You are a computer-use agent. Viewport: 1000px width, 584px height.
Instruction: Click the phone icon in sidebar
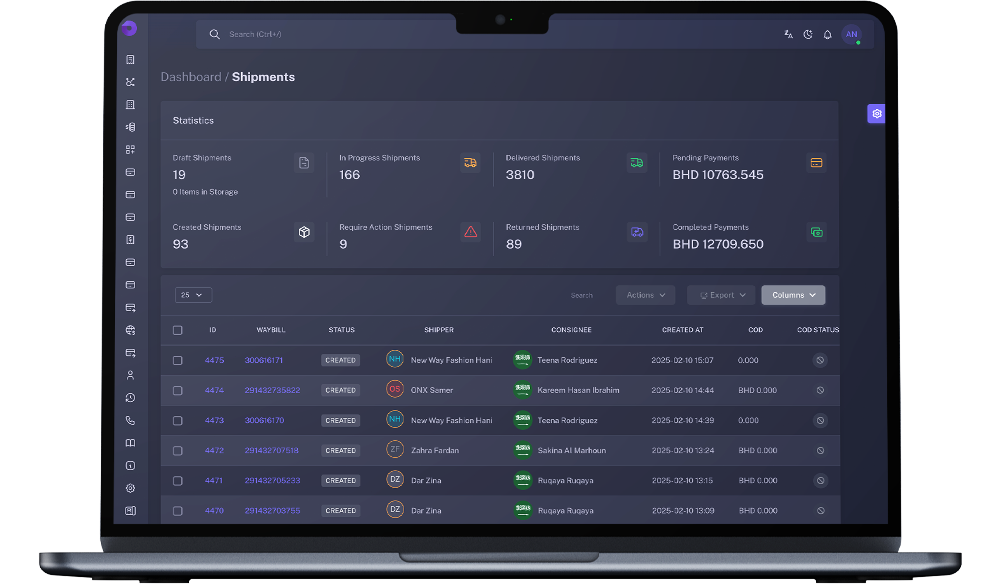tap(130, 421)
